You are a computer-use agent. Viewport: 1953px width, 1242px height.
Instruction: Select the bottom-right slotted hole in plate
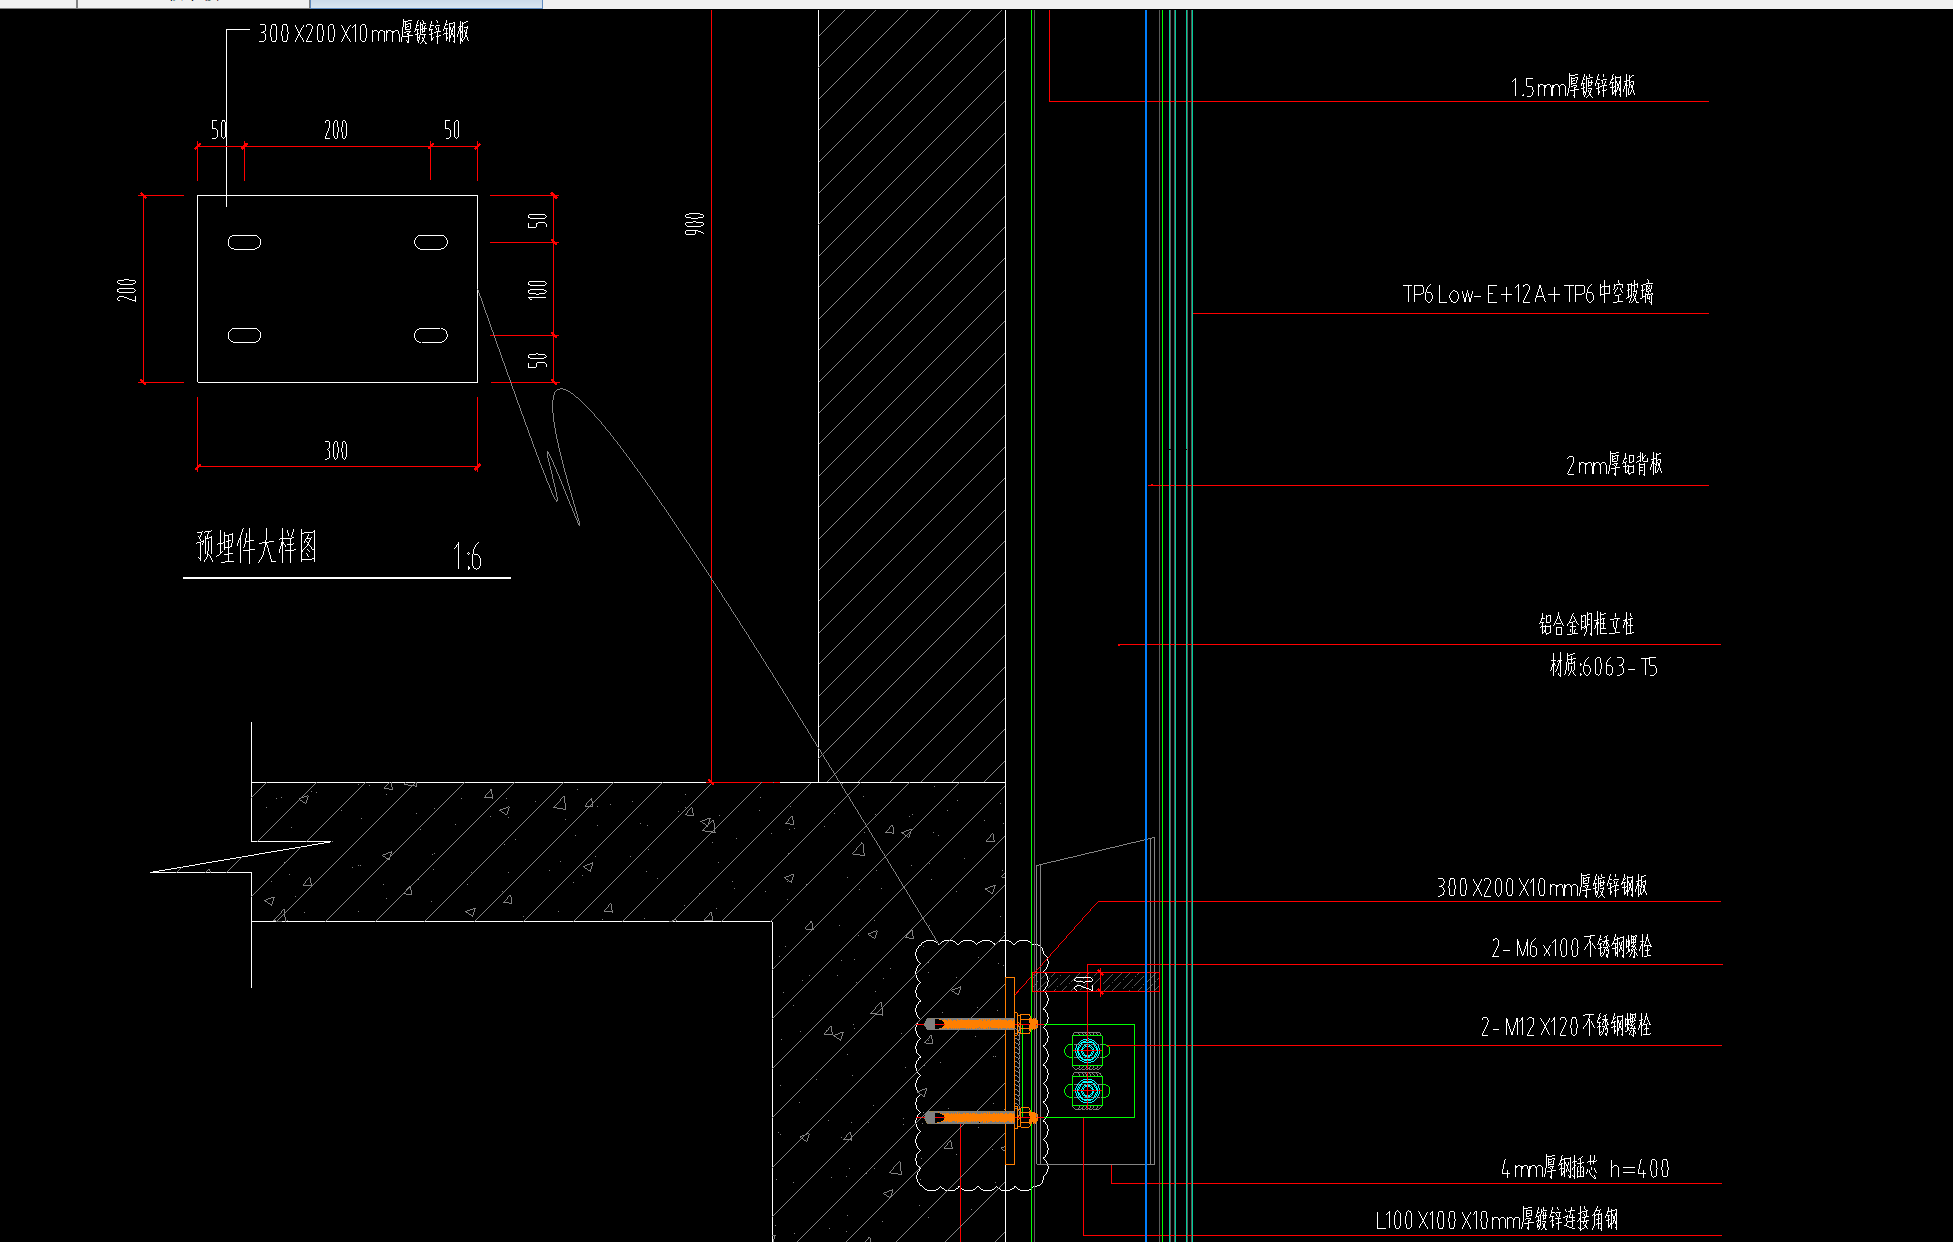431,335
